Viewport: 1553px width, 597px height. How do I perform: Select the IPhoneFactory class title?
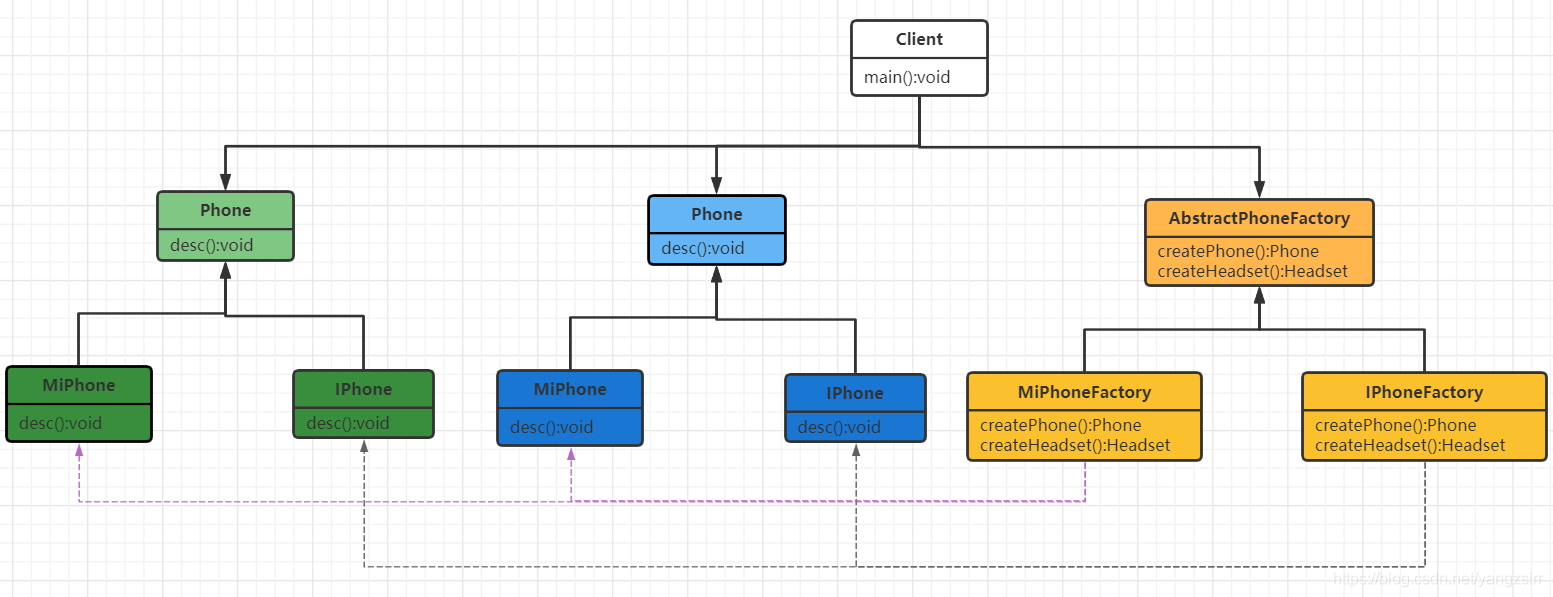tap(1424, 392)
